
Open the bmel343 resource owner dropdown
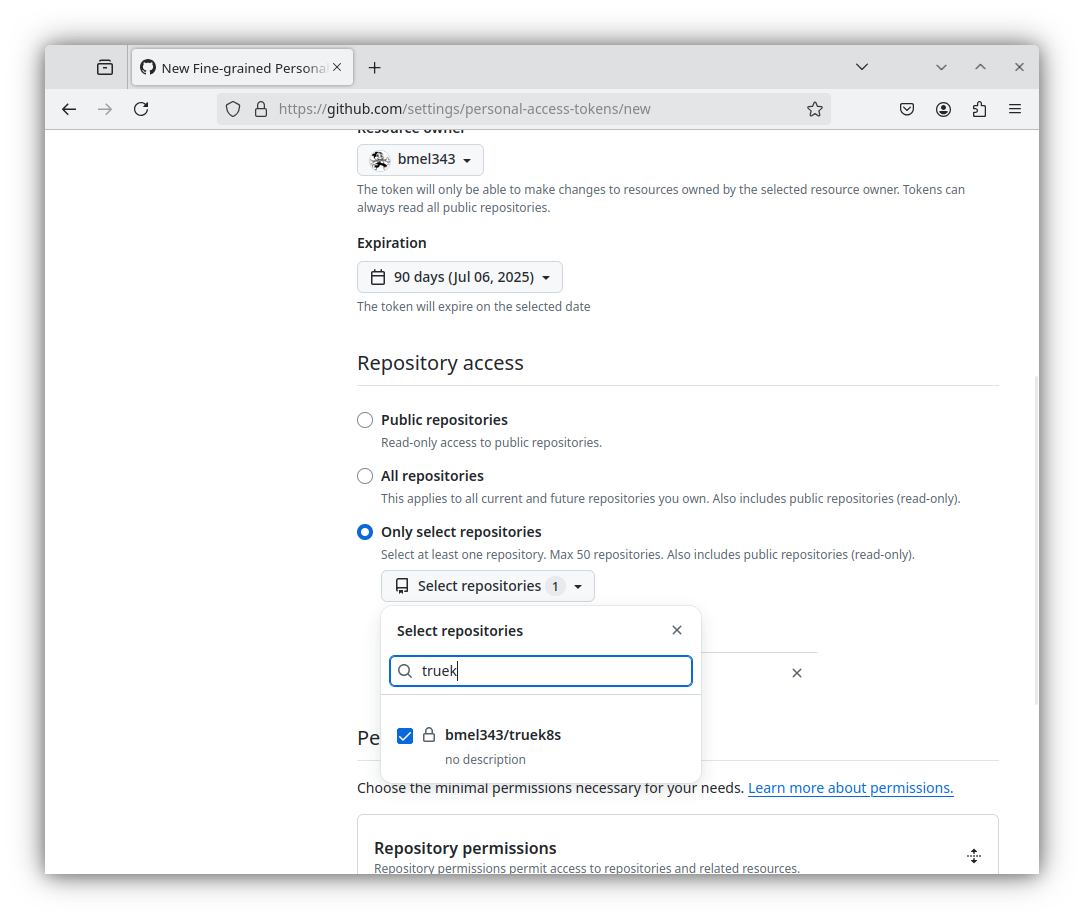pyautogui.click(x=420, y=160)
